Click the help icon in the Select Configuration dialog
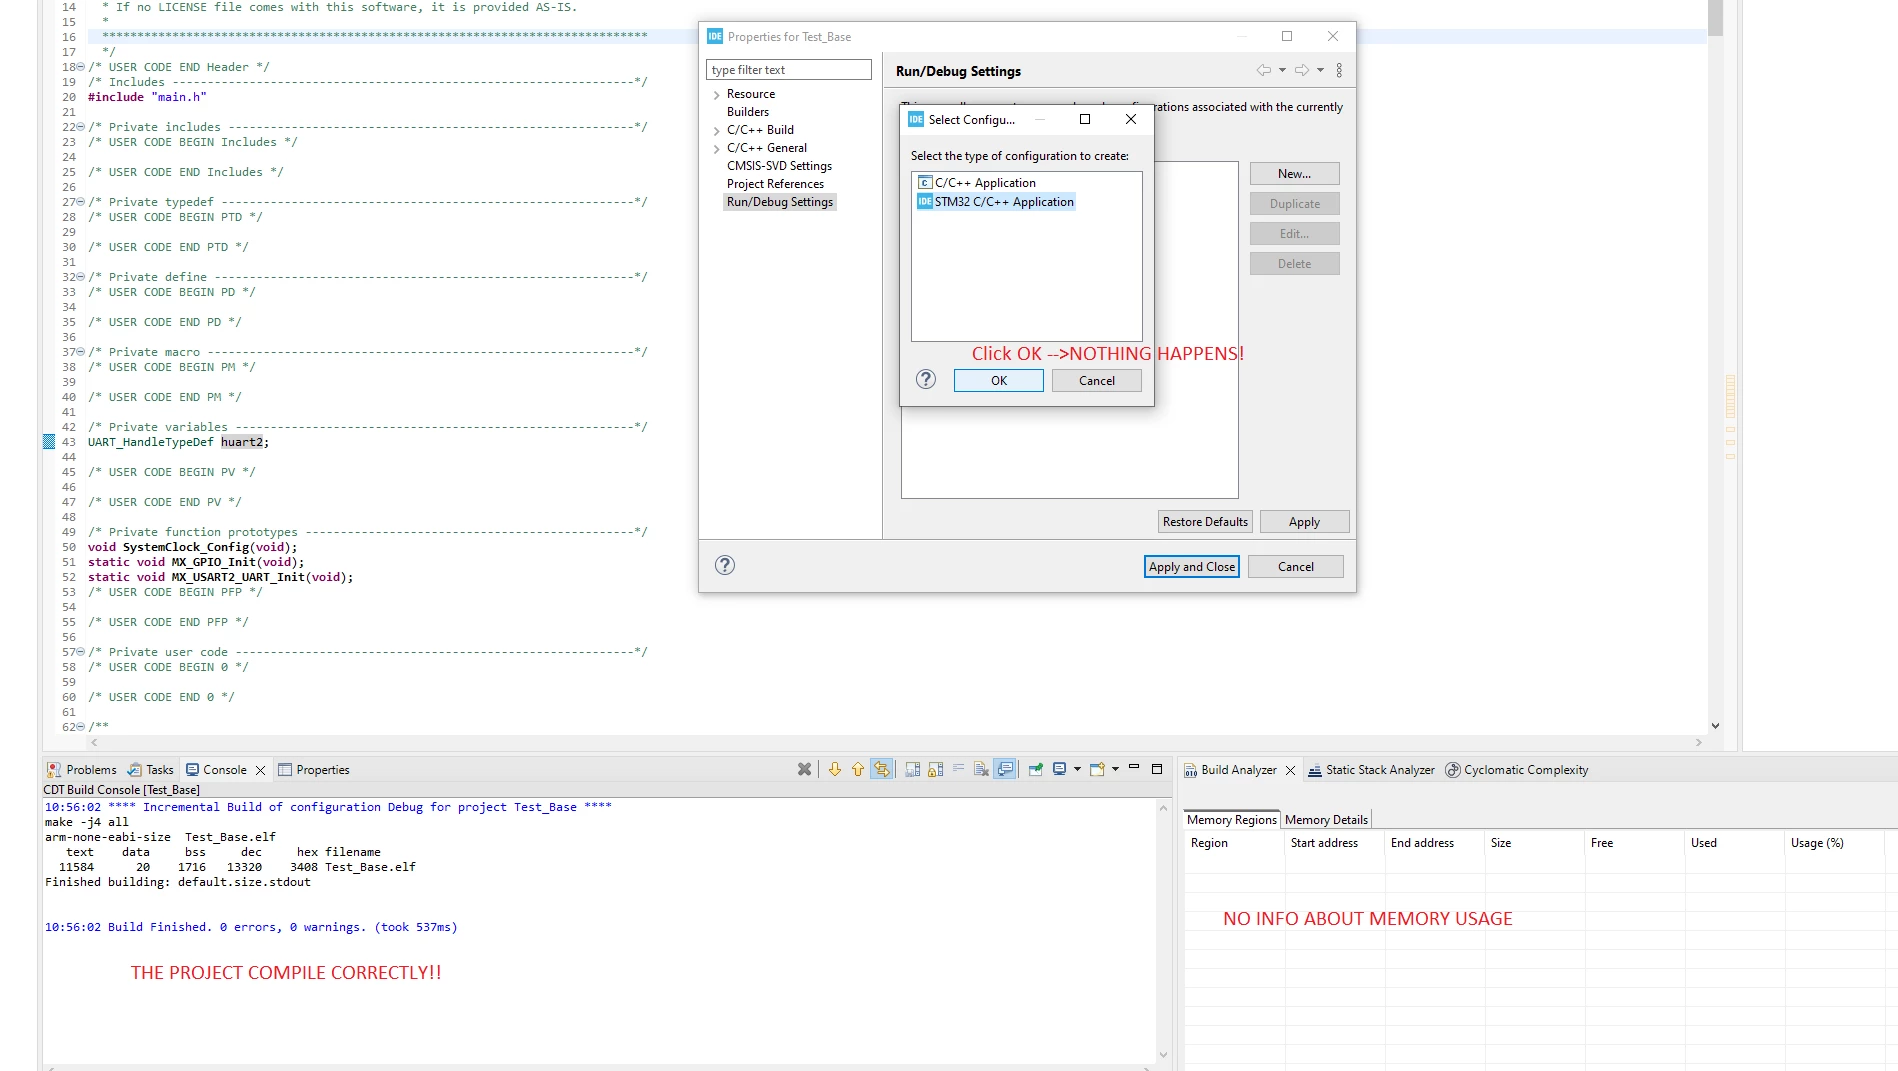Viewport: 1898px width, 1071px height. tap(926, 380)
